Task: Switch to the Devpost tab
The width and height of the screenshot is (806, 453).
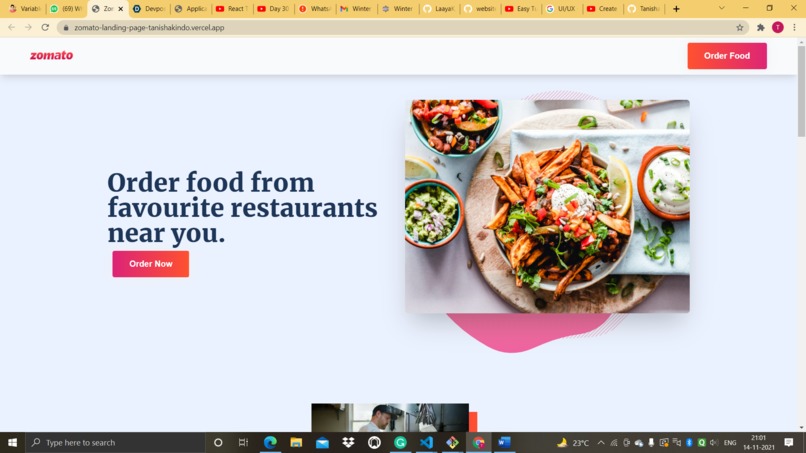Action: point(149,9)
